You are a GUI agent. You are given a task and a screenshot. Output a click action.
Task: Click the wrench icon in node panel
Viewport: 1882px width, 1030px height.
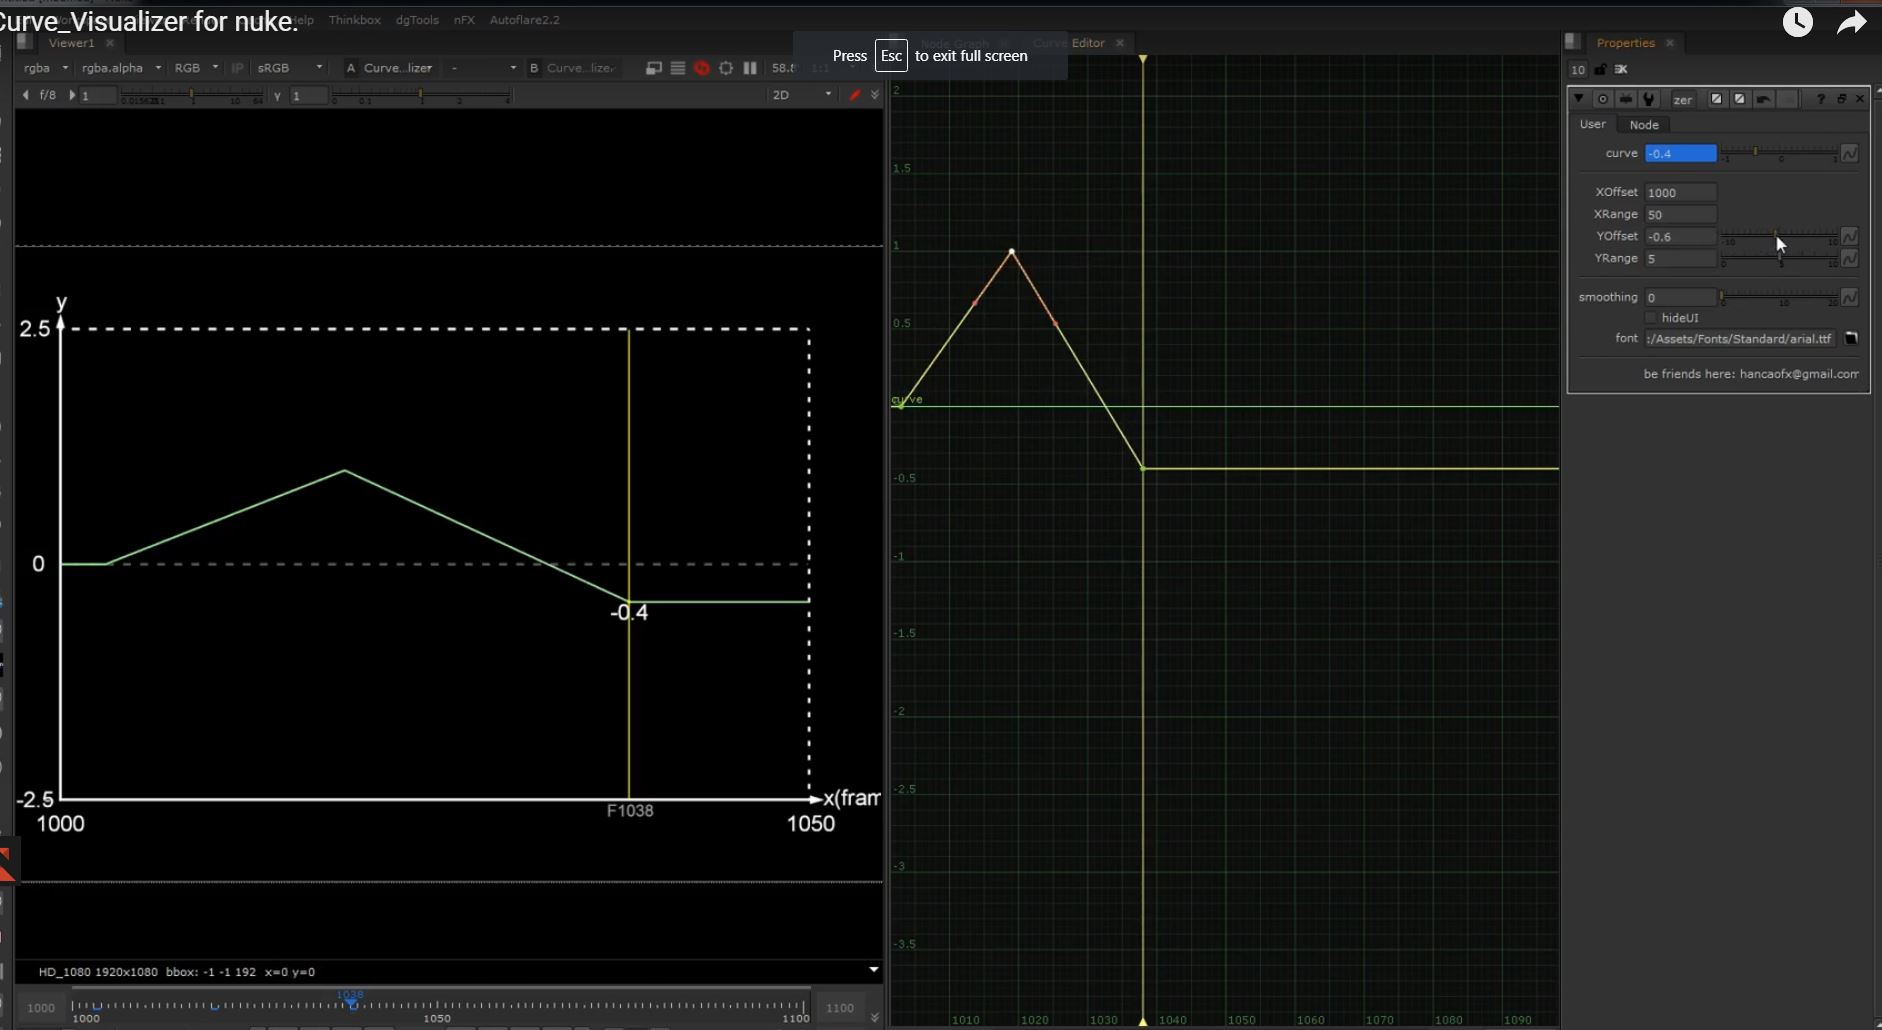click(1649, 99)
